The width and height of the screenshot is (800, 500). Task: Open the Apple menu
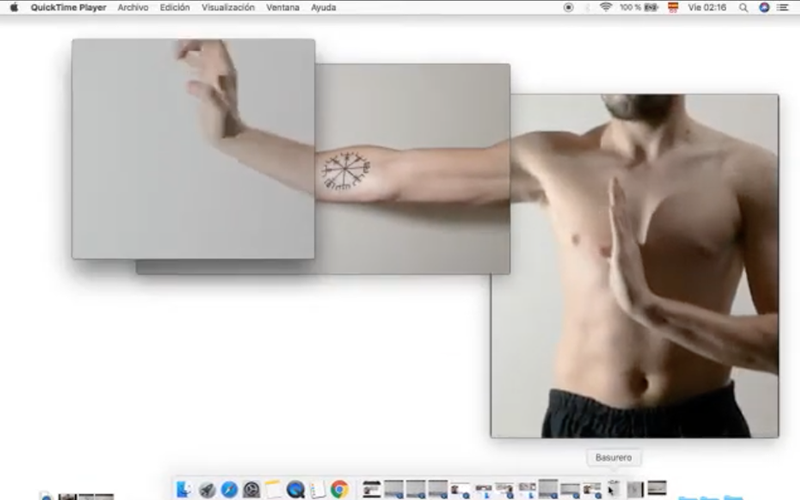coord(14,7)
